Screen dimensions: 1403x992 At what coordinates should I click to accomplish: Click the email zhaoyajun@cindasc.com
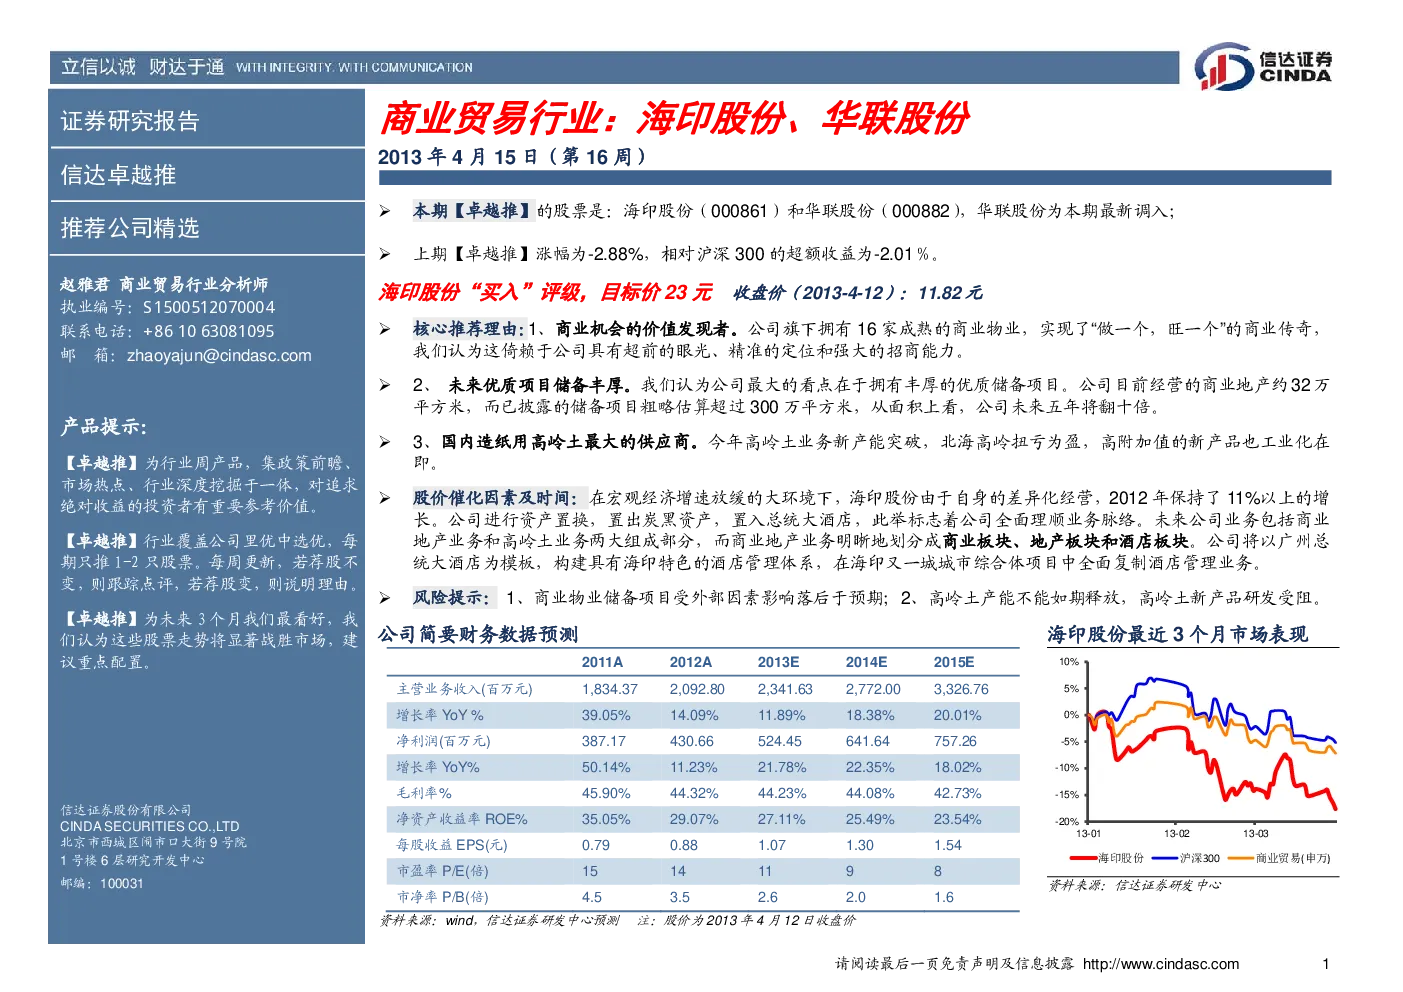[x=219, y=356]
